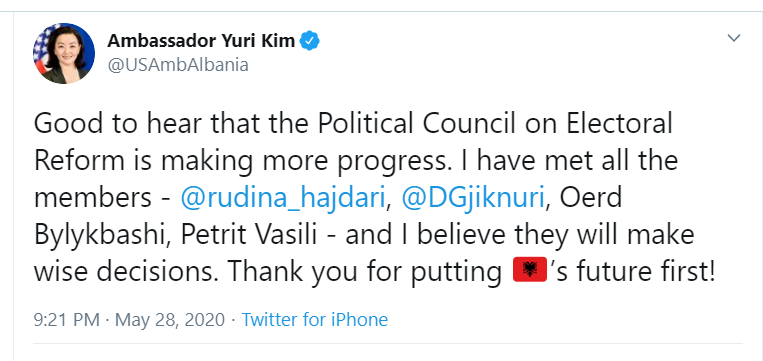Click the May 28, 2020 date
Image resolution: width=763 pixels, height=361 pixels.
pyautogui.click(x=170, y=320)
